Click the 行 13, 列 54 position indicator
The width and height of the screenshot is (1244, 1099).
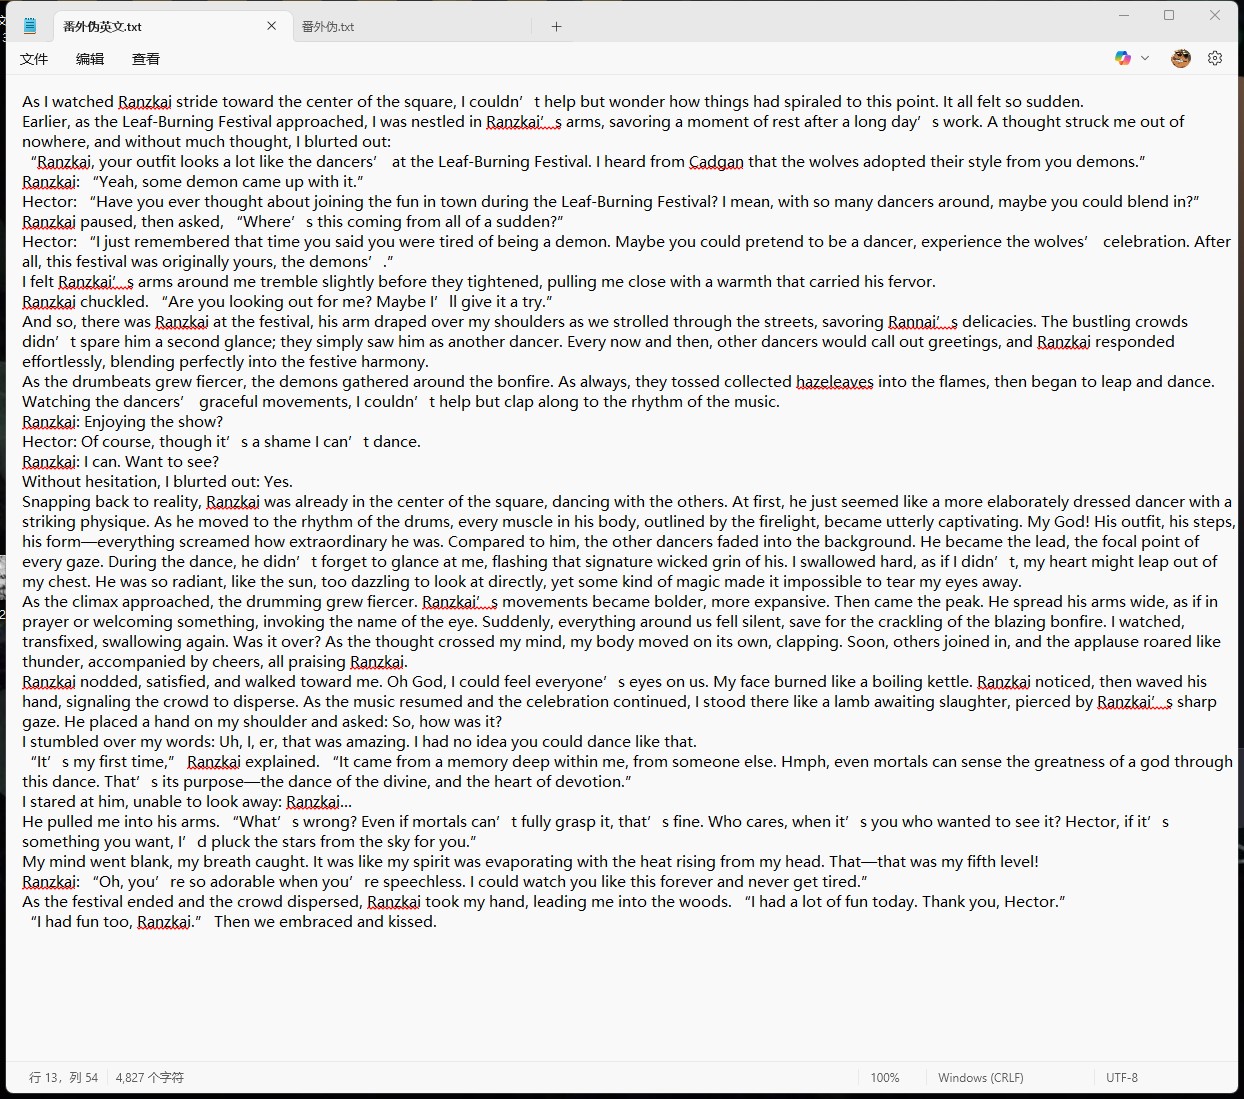click(64, 1077)
